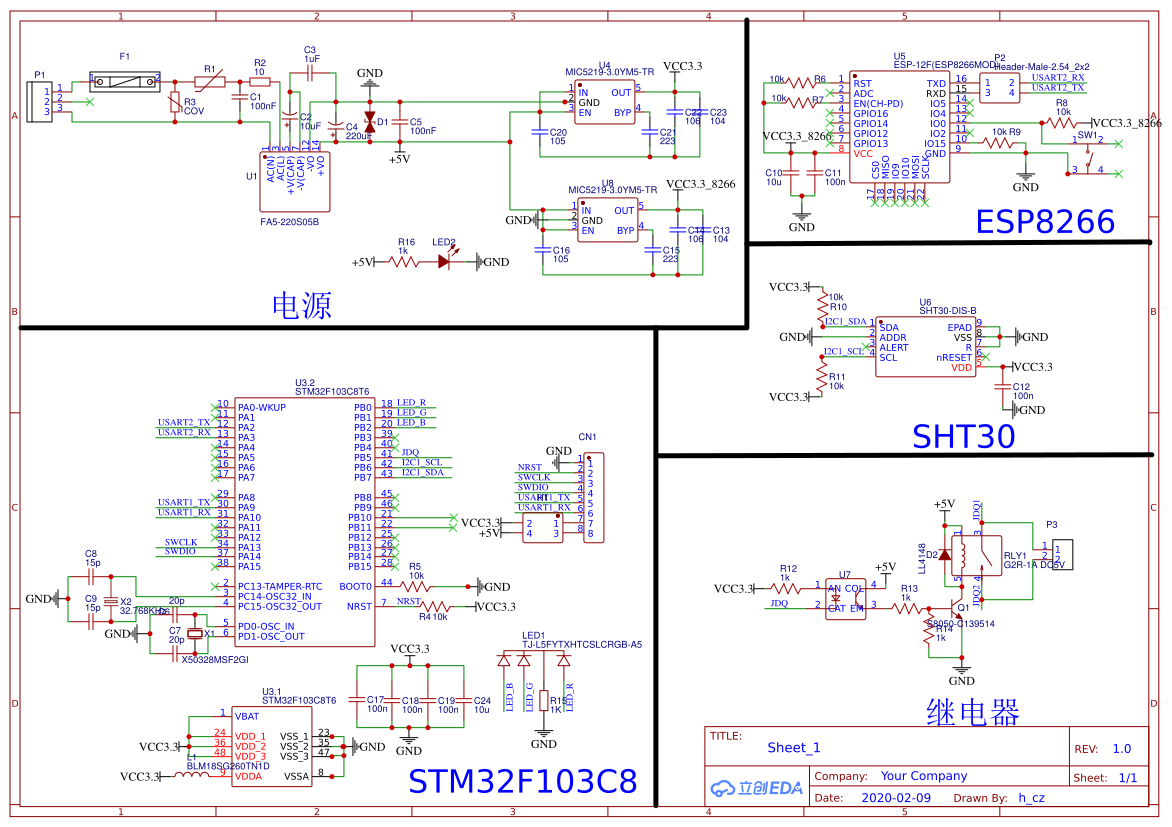Click the drawn-by name h_cz
This screenshot has height=827, width=1172.
(1031, 798)
